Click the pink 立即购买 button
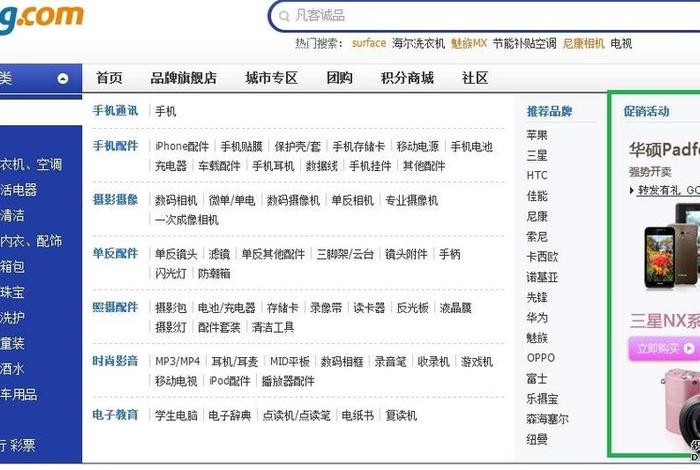 tap(664, 348)
